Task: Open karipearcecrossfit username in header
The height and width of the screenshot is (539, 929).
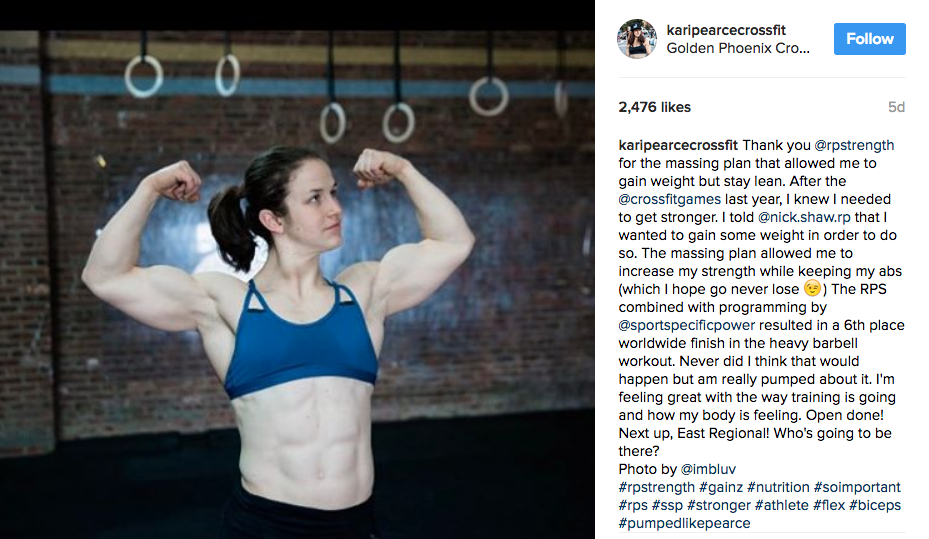Action: coord(726,30)
